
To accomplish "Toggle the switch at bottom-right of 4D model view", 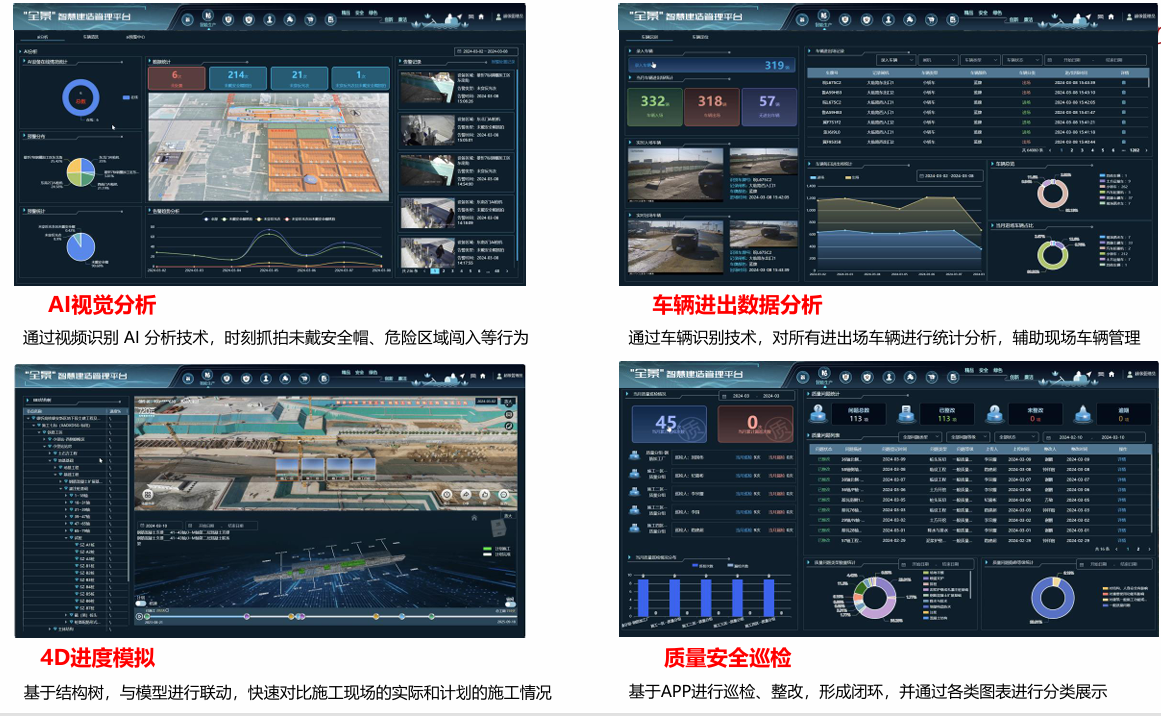I will [510, 603].
